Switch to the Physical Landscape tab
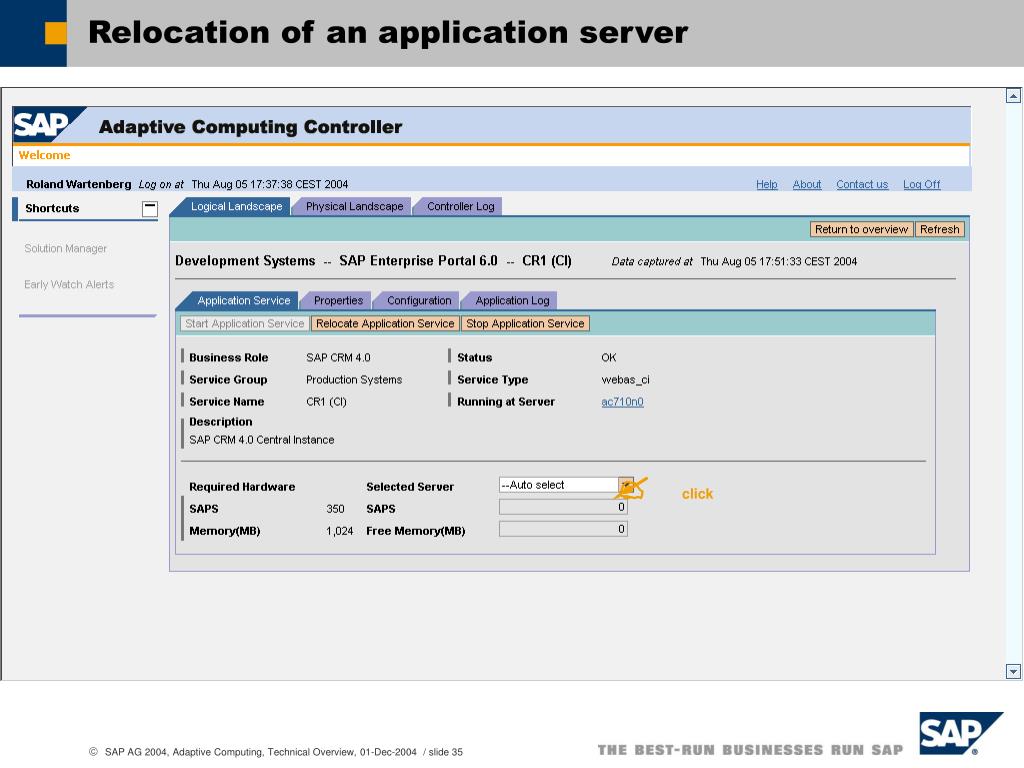Viewport: 1024px width, 768px height. point(354,206)
